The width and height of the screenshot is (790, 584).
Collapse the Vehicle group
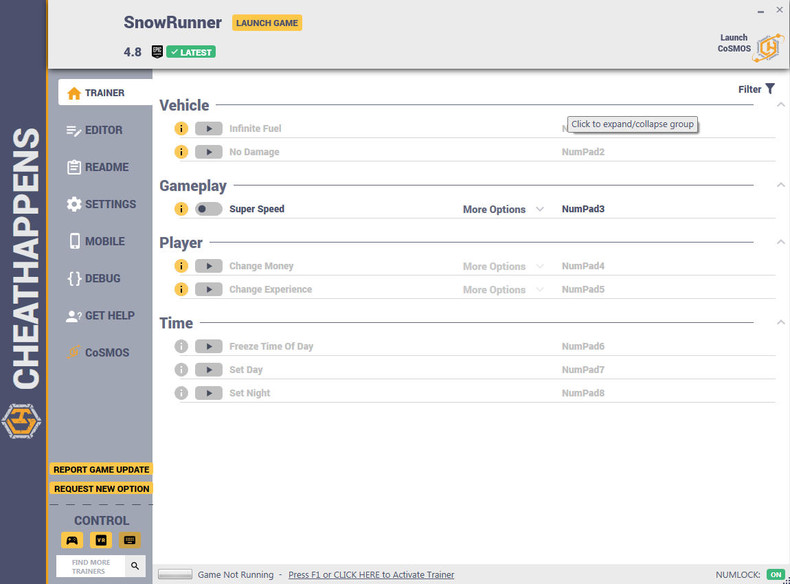coord(780,105)
